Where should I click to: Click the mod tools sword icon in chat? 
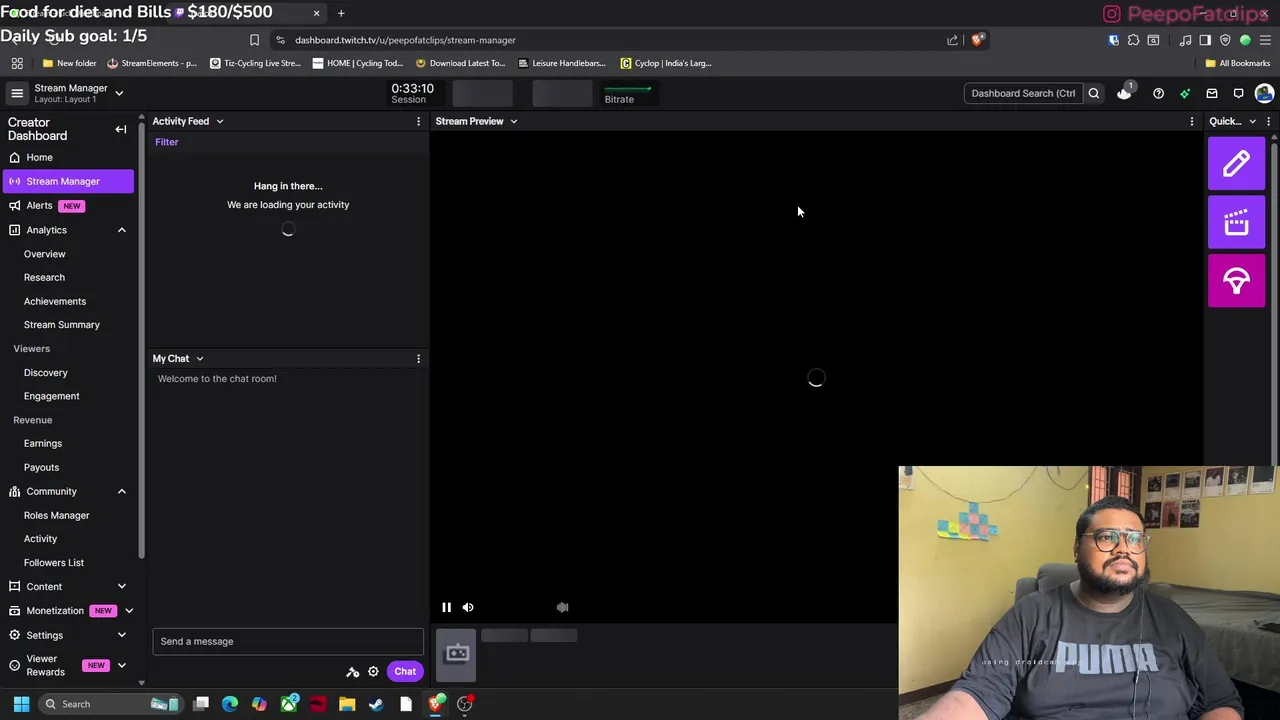click(x=352, y=672)
